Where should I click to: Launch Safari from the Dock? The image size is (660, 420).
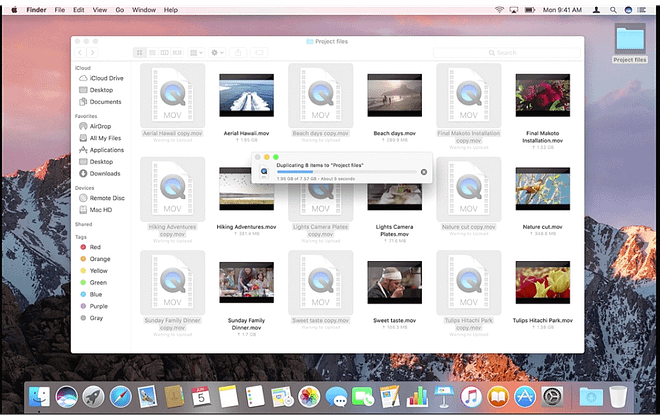pyautogui.click(x=121, y=396)
